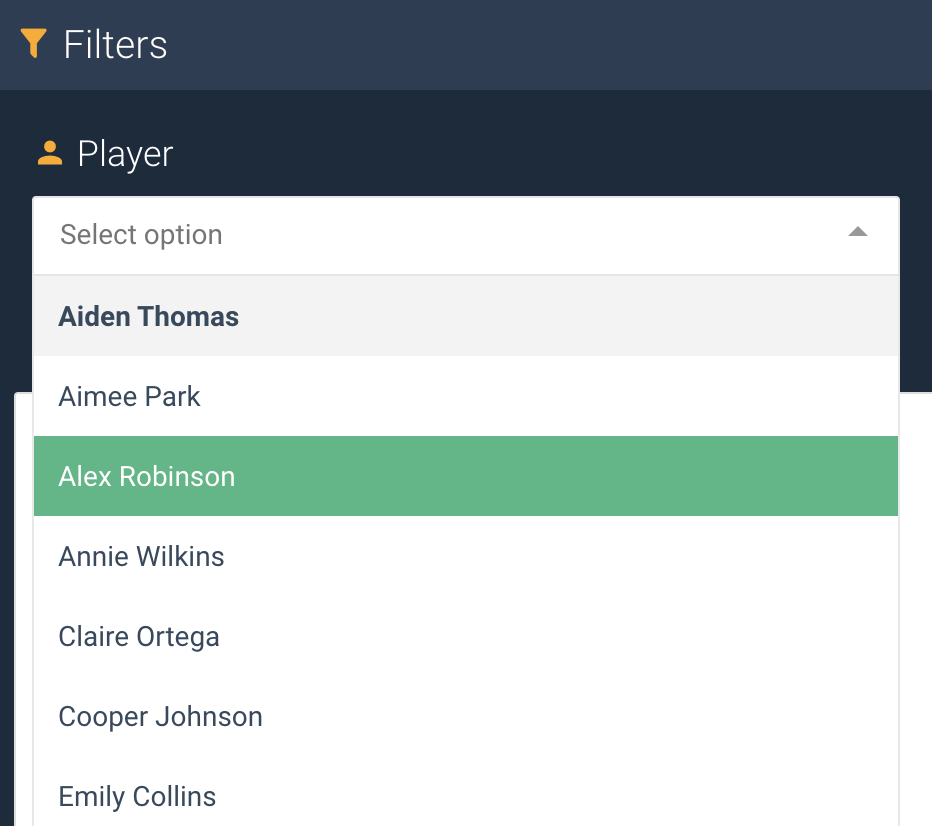Click the placeholder text Select option
Screen dimensions: 932x826
[140, 234]
